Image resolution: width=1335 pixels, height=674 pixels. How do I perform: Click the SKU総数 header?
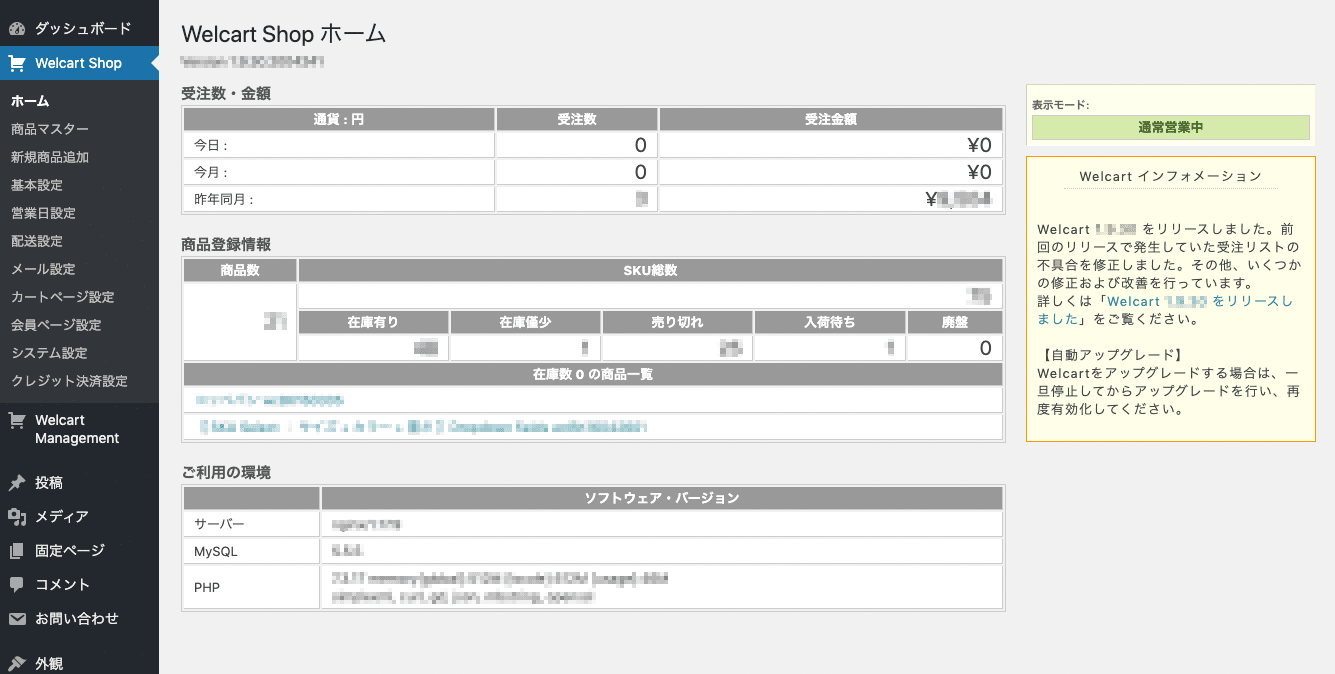pos(650,270)
